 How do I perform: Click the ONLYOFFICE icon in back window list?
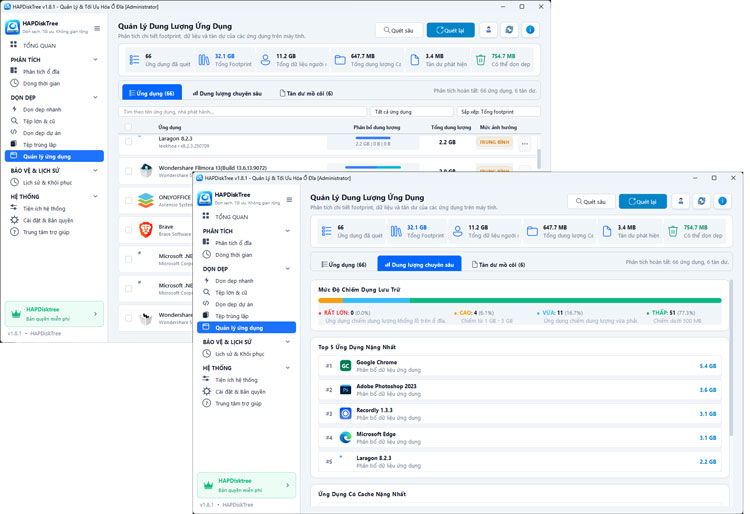pos(146,200)
